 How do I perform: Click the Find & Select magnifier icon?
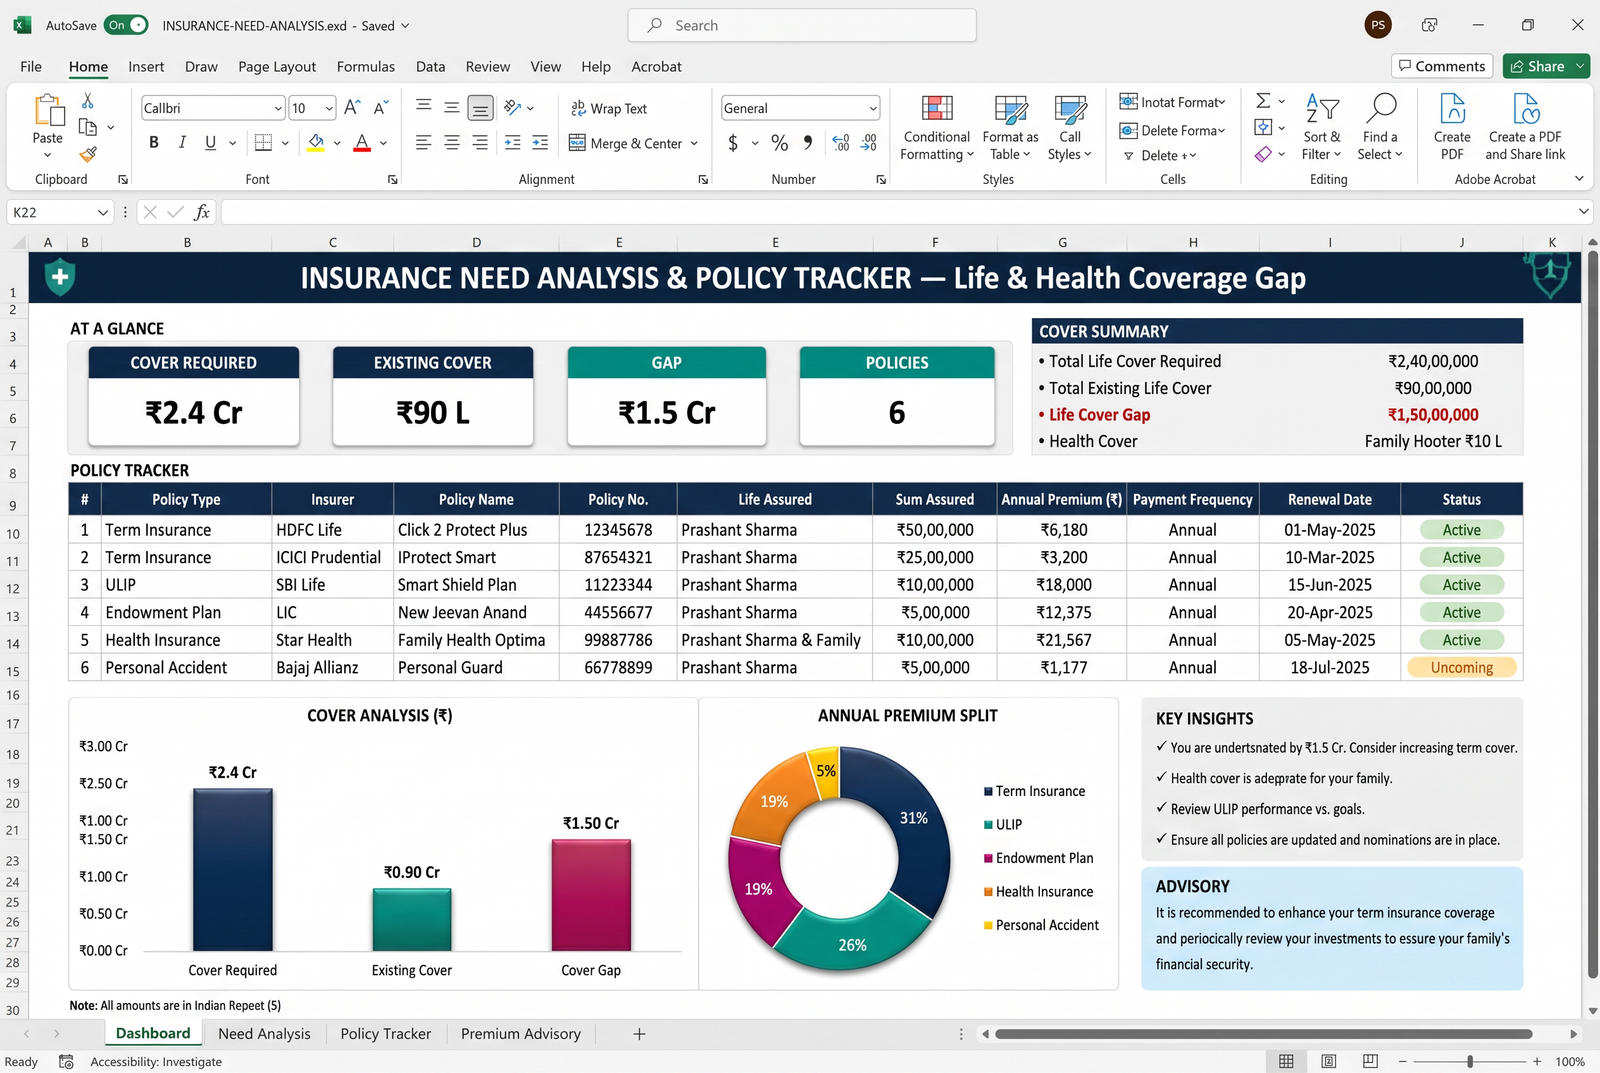point(1381,108)
